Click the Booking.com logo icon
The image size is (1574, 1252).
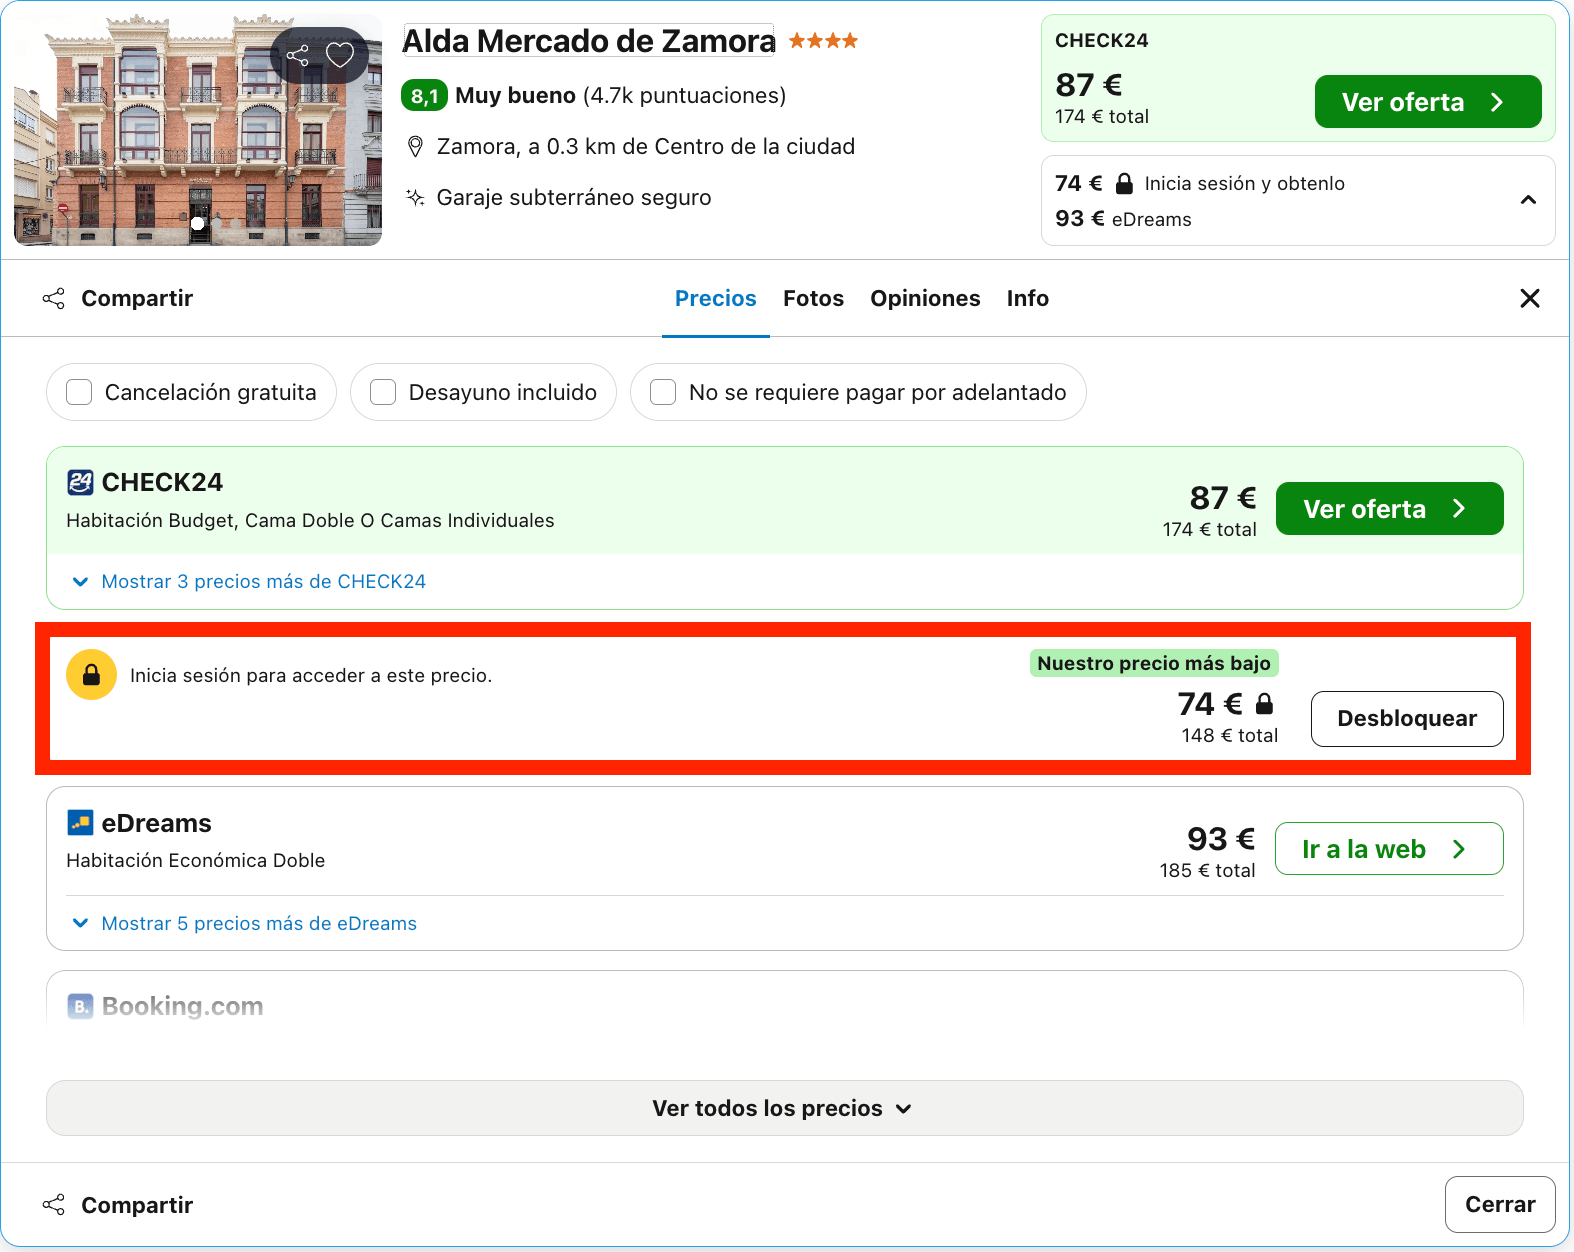point(80,1006)
